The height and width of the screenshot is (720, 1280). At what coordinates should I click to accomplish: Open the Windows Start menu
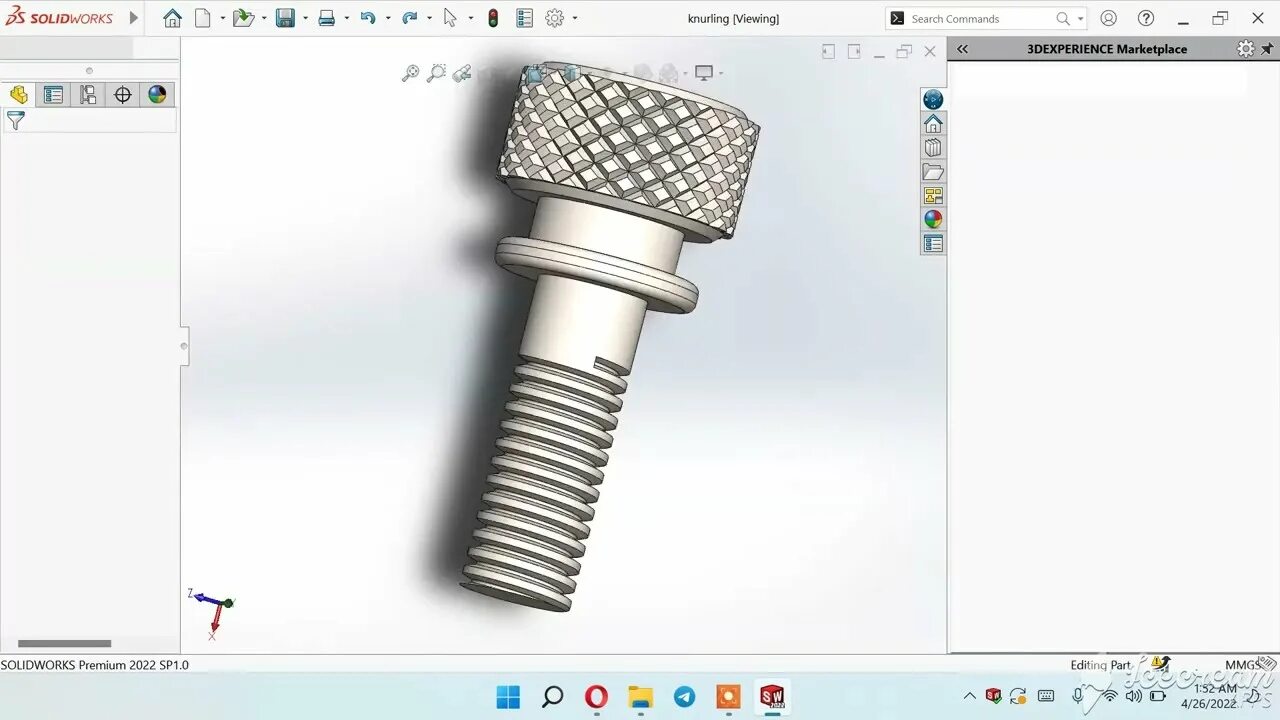click(x=508, y=697)
